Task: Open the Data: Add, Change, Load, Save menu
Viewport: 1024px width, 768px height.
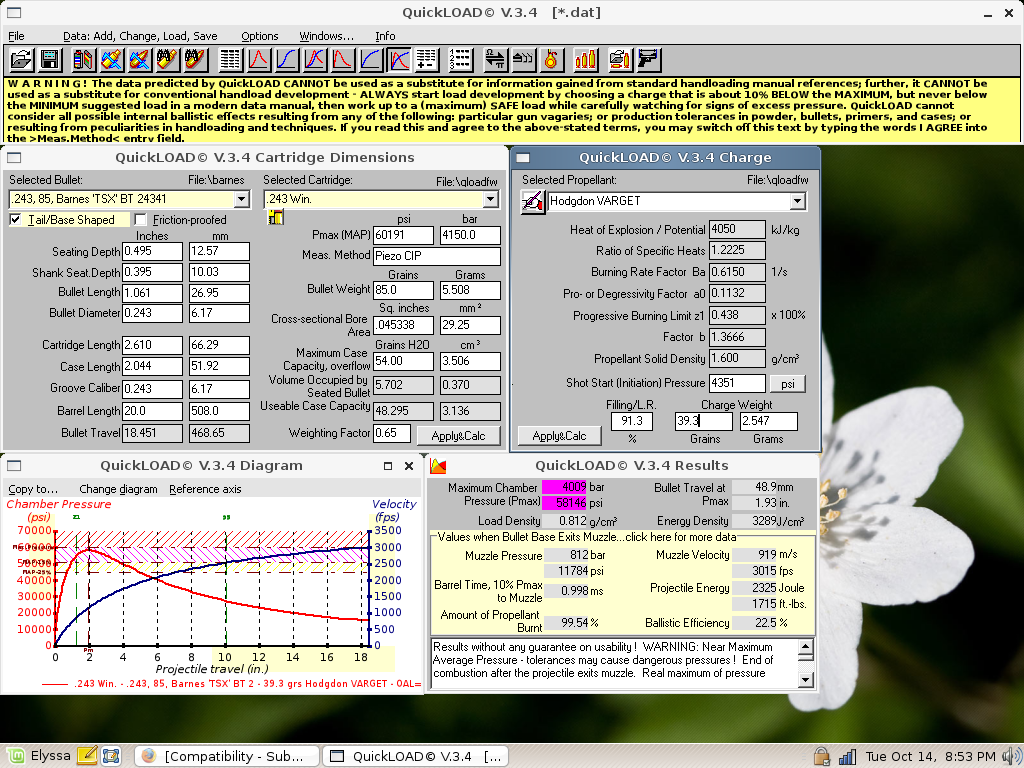Action: (x=140, y=36)
